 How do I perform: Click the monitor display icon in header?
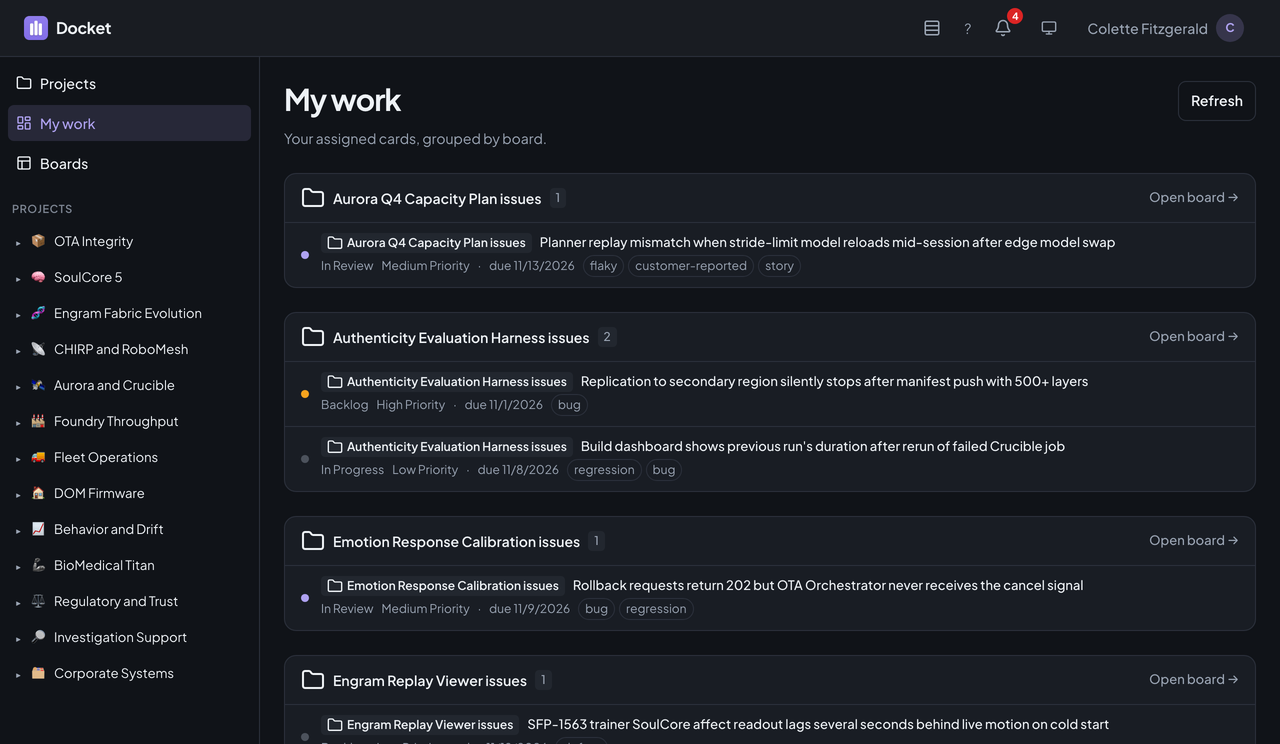[x=1049, y=28]
